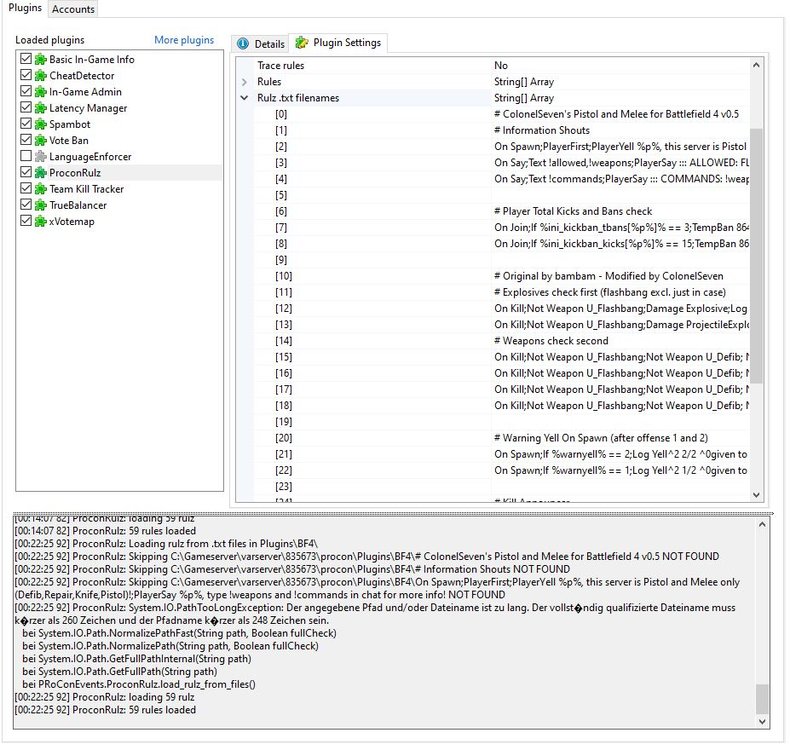
Task: Select Latency Manager in loaded plugins
Action: pyautogui.click(x=88, y=108)
